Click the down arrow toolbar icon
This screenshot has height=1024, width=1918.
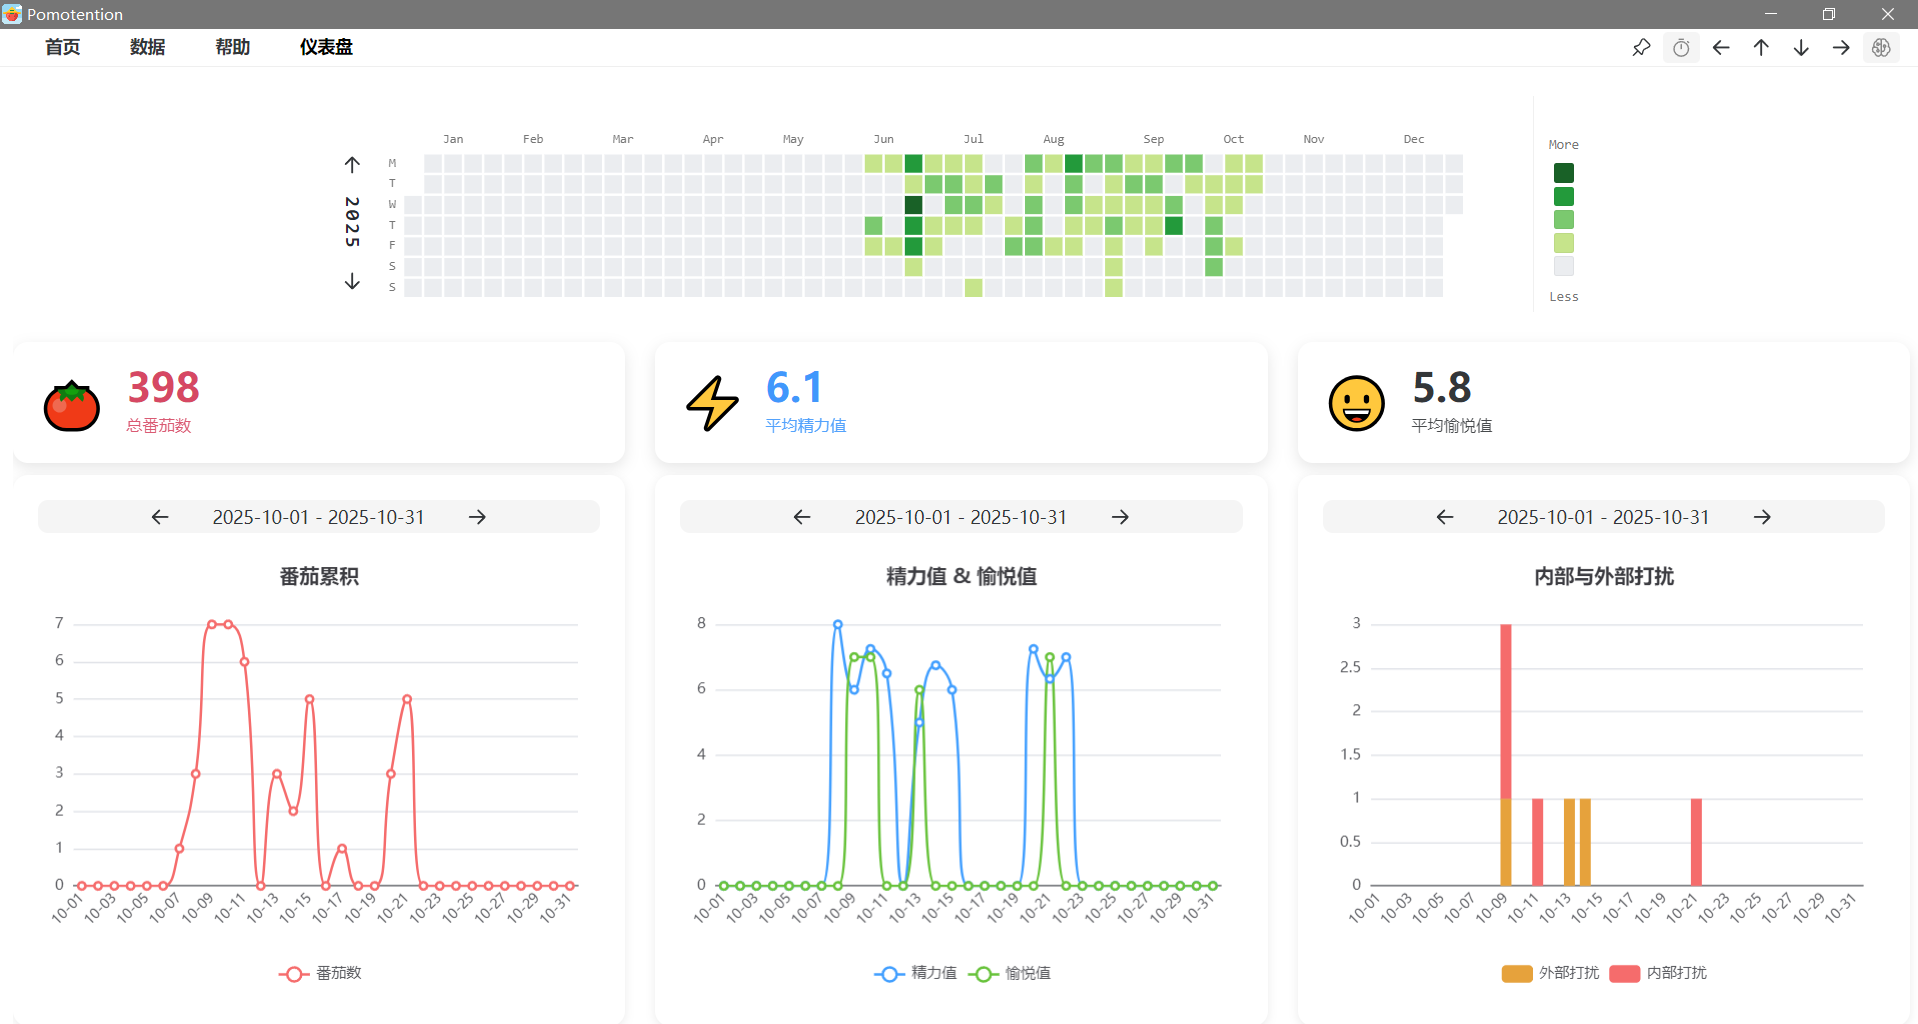[x=1801, y=48]
